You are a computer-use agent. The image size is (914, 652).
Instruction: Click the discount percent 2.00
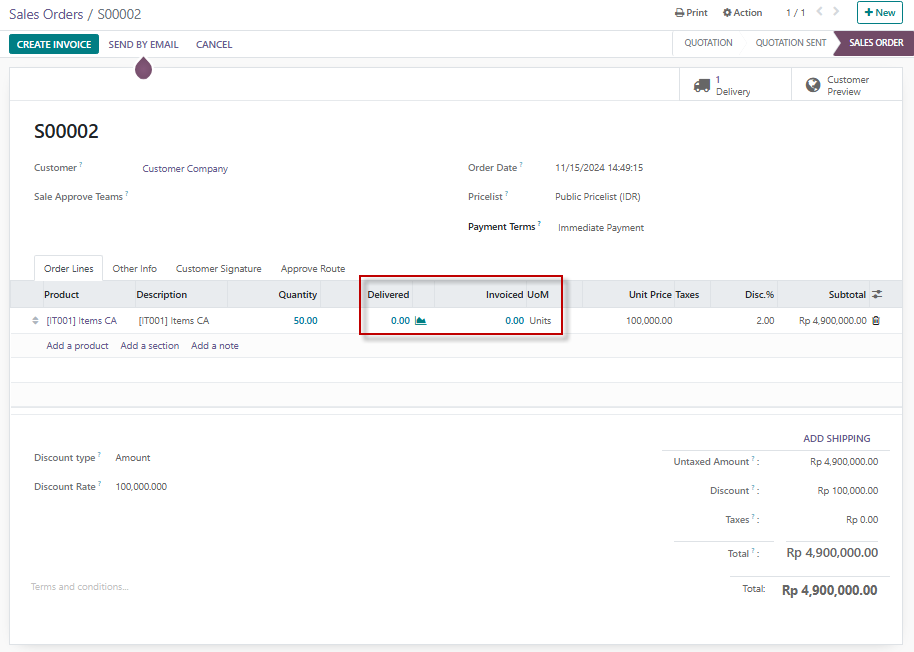pyautogui.click(x=765, y=320)
